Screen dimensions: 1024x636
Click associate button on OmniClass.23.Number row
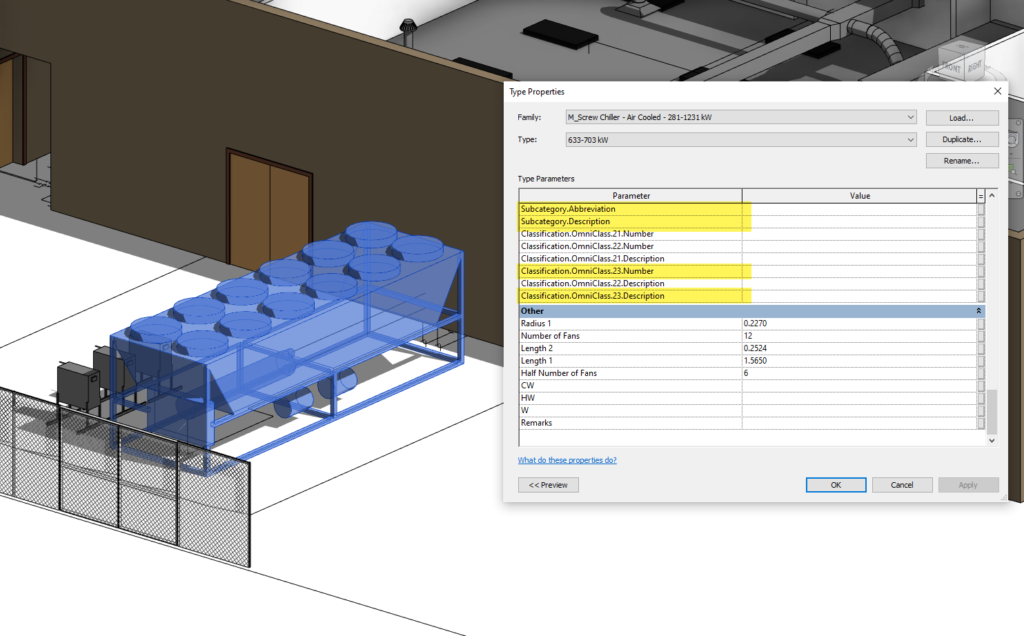click(980, 271)
